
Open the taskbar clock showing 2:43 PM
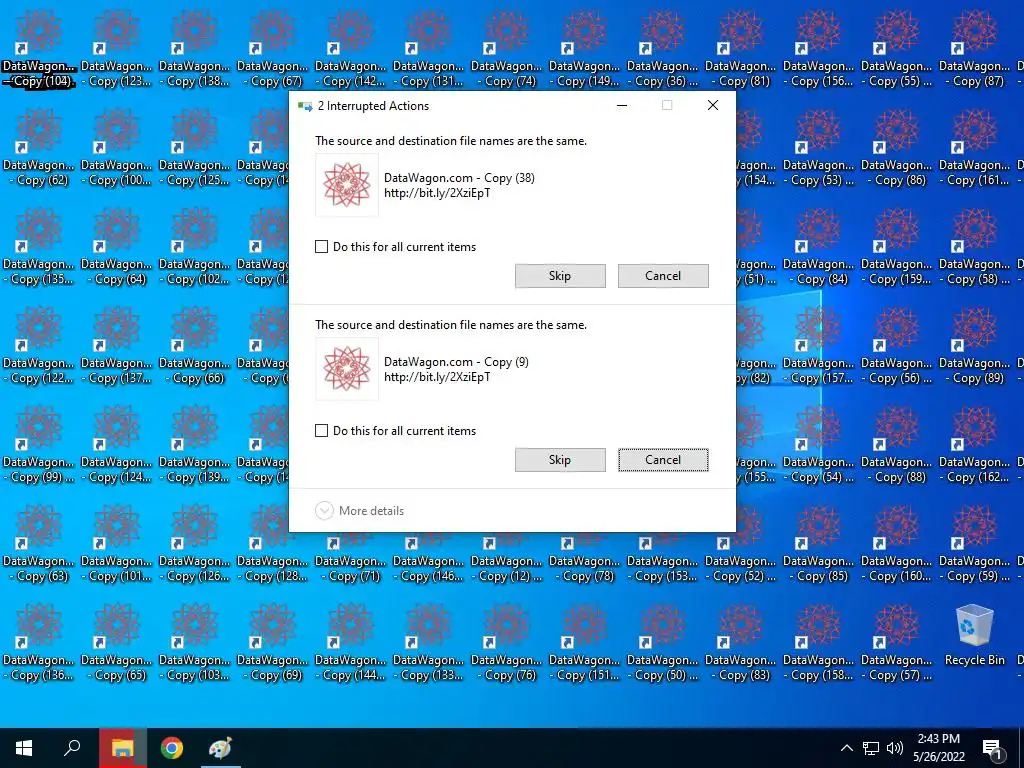pyautogui.click(x=939, y=748)
